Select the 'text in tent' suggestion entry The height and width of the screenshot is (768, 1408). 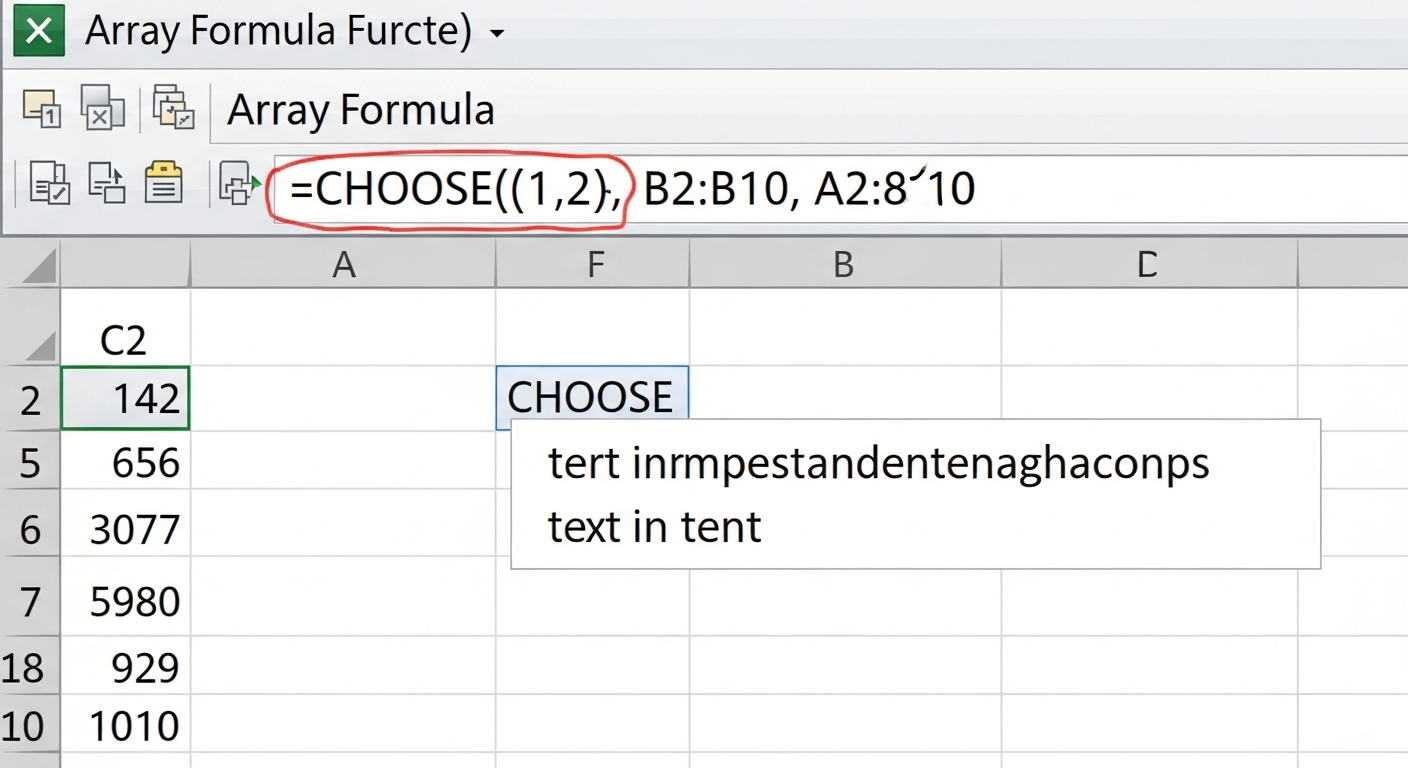[x=654, y=527]
